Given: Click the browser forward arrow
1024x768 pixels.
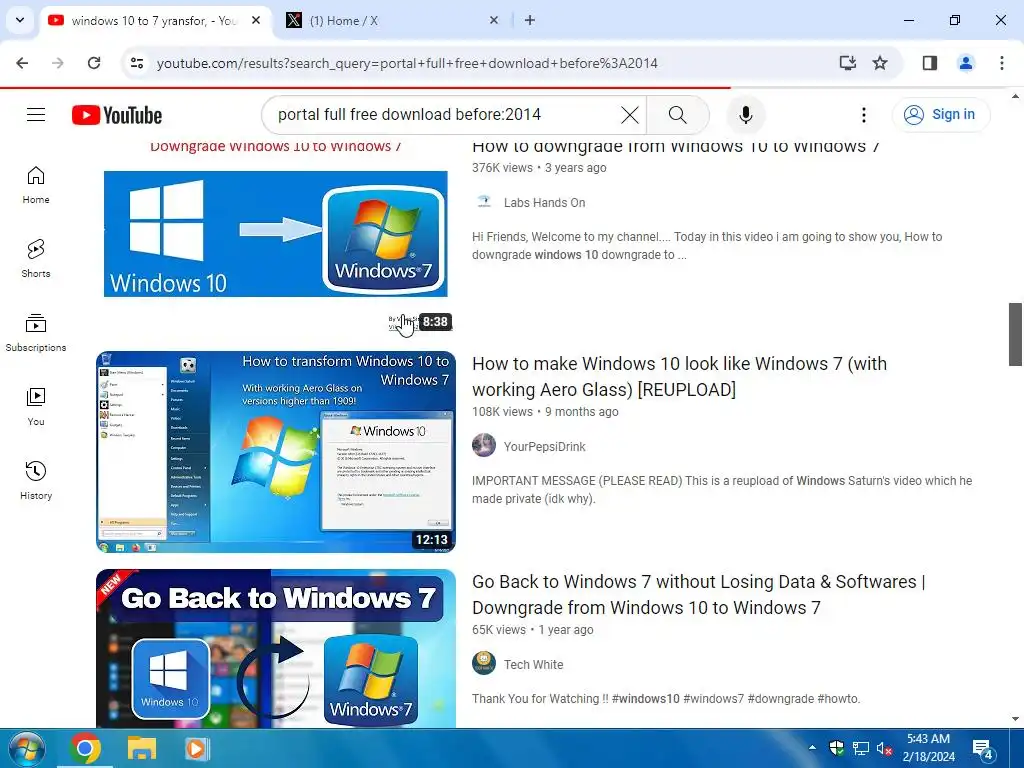Looking at the screenshot, I should coord(57,63).
